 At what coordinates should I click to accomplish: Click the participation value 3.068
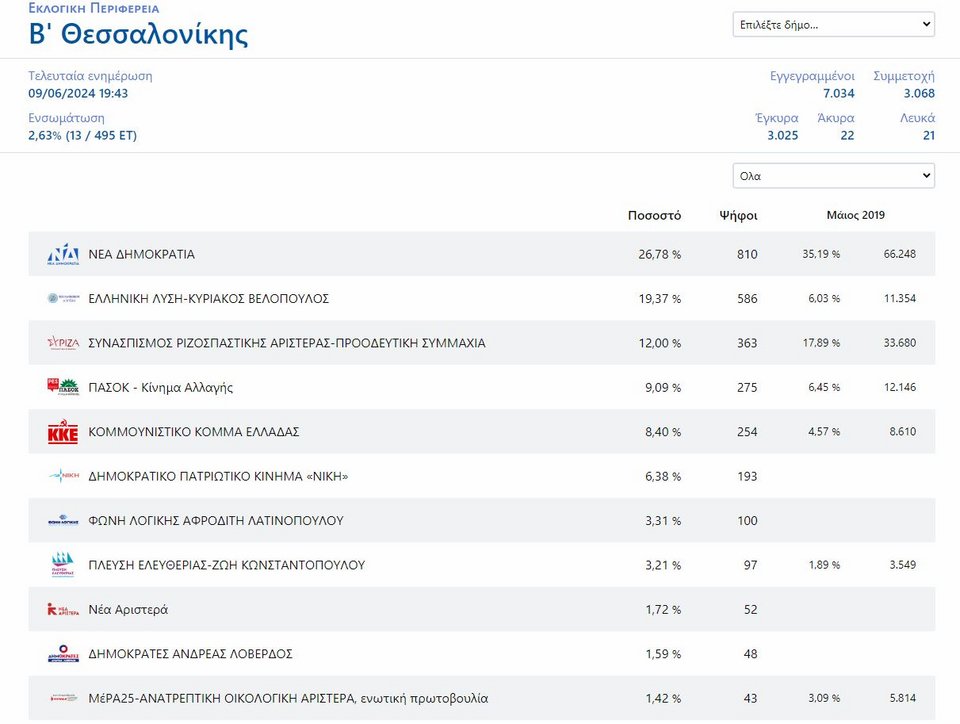point(919,93)
